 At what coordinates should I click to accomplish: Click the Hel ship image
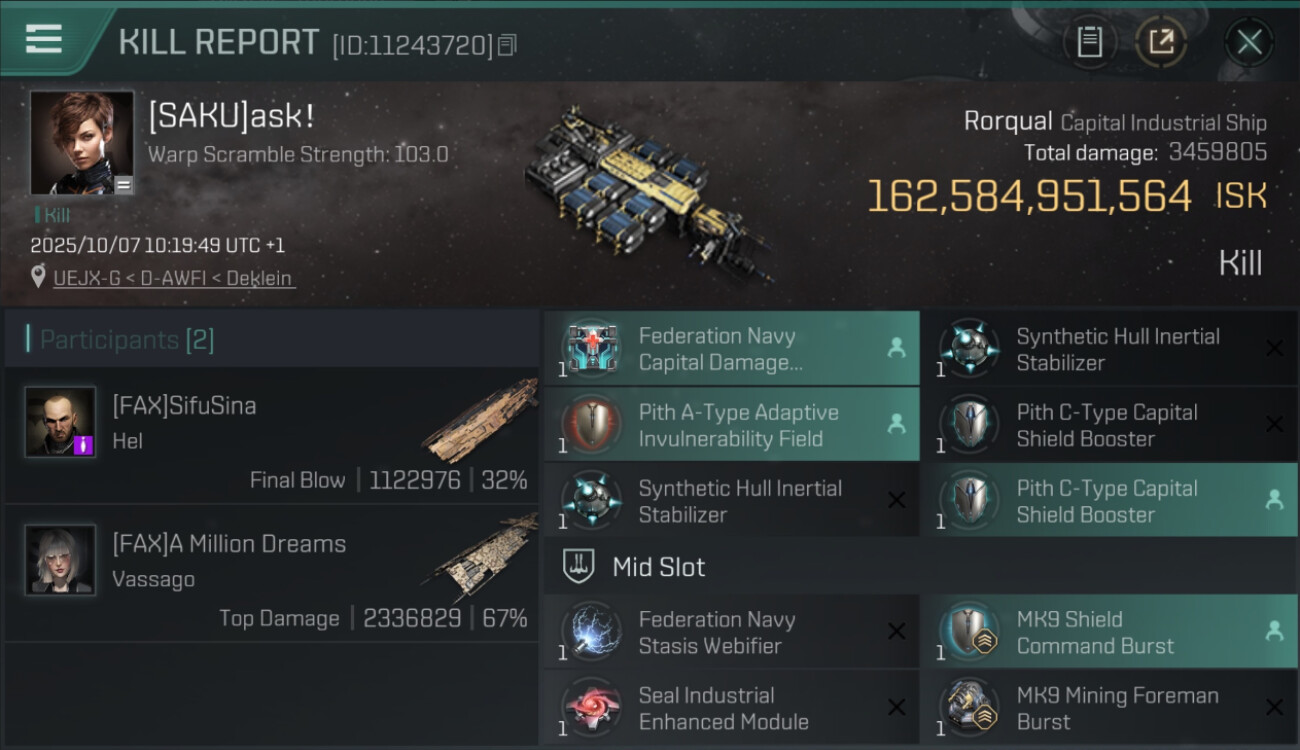(x=480, y=422)
